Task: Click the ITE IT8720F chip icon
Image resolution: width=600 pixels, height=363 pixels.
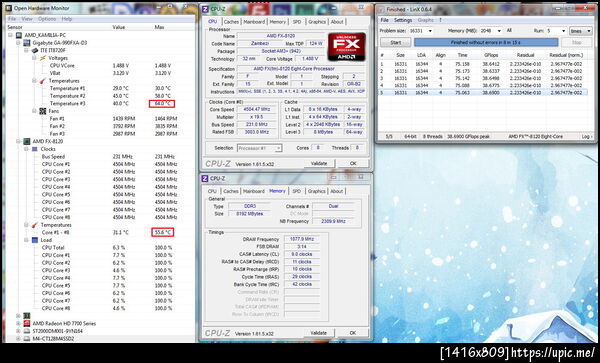Action: pyautogui.click(x=35, y=50)
